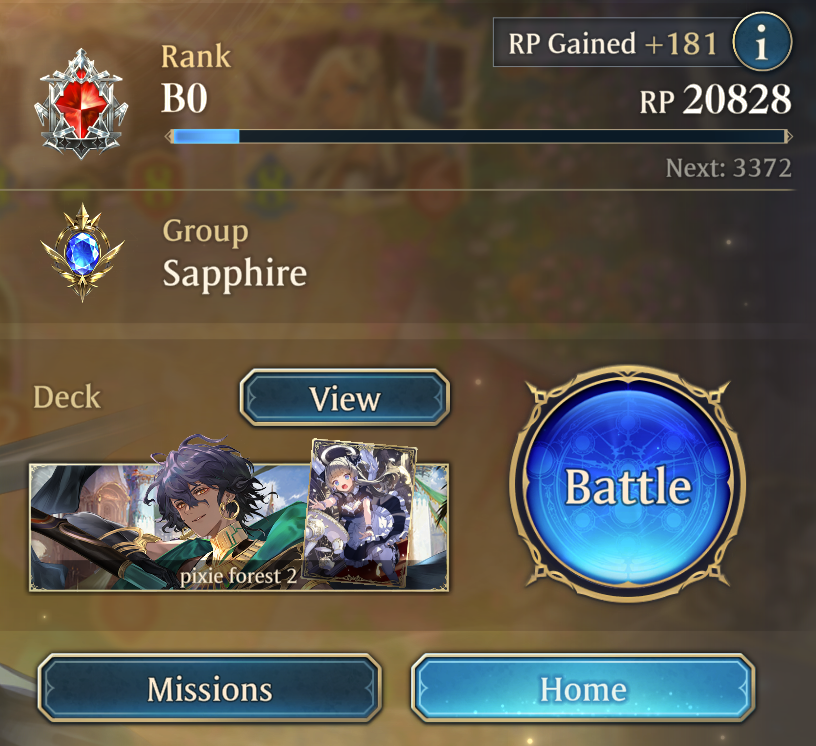The width and height of the screenshot is (816, 746).
Task: Click the Rank heading label
Action: coord(196,56)
